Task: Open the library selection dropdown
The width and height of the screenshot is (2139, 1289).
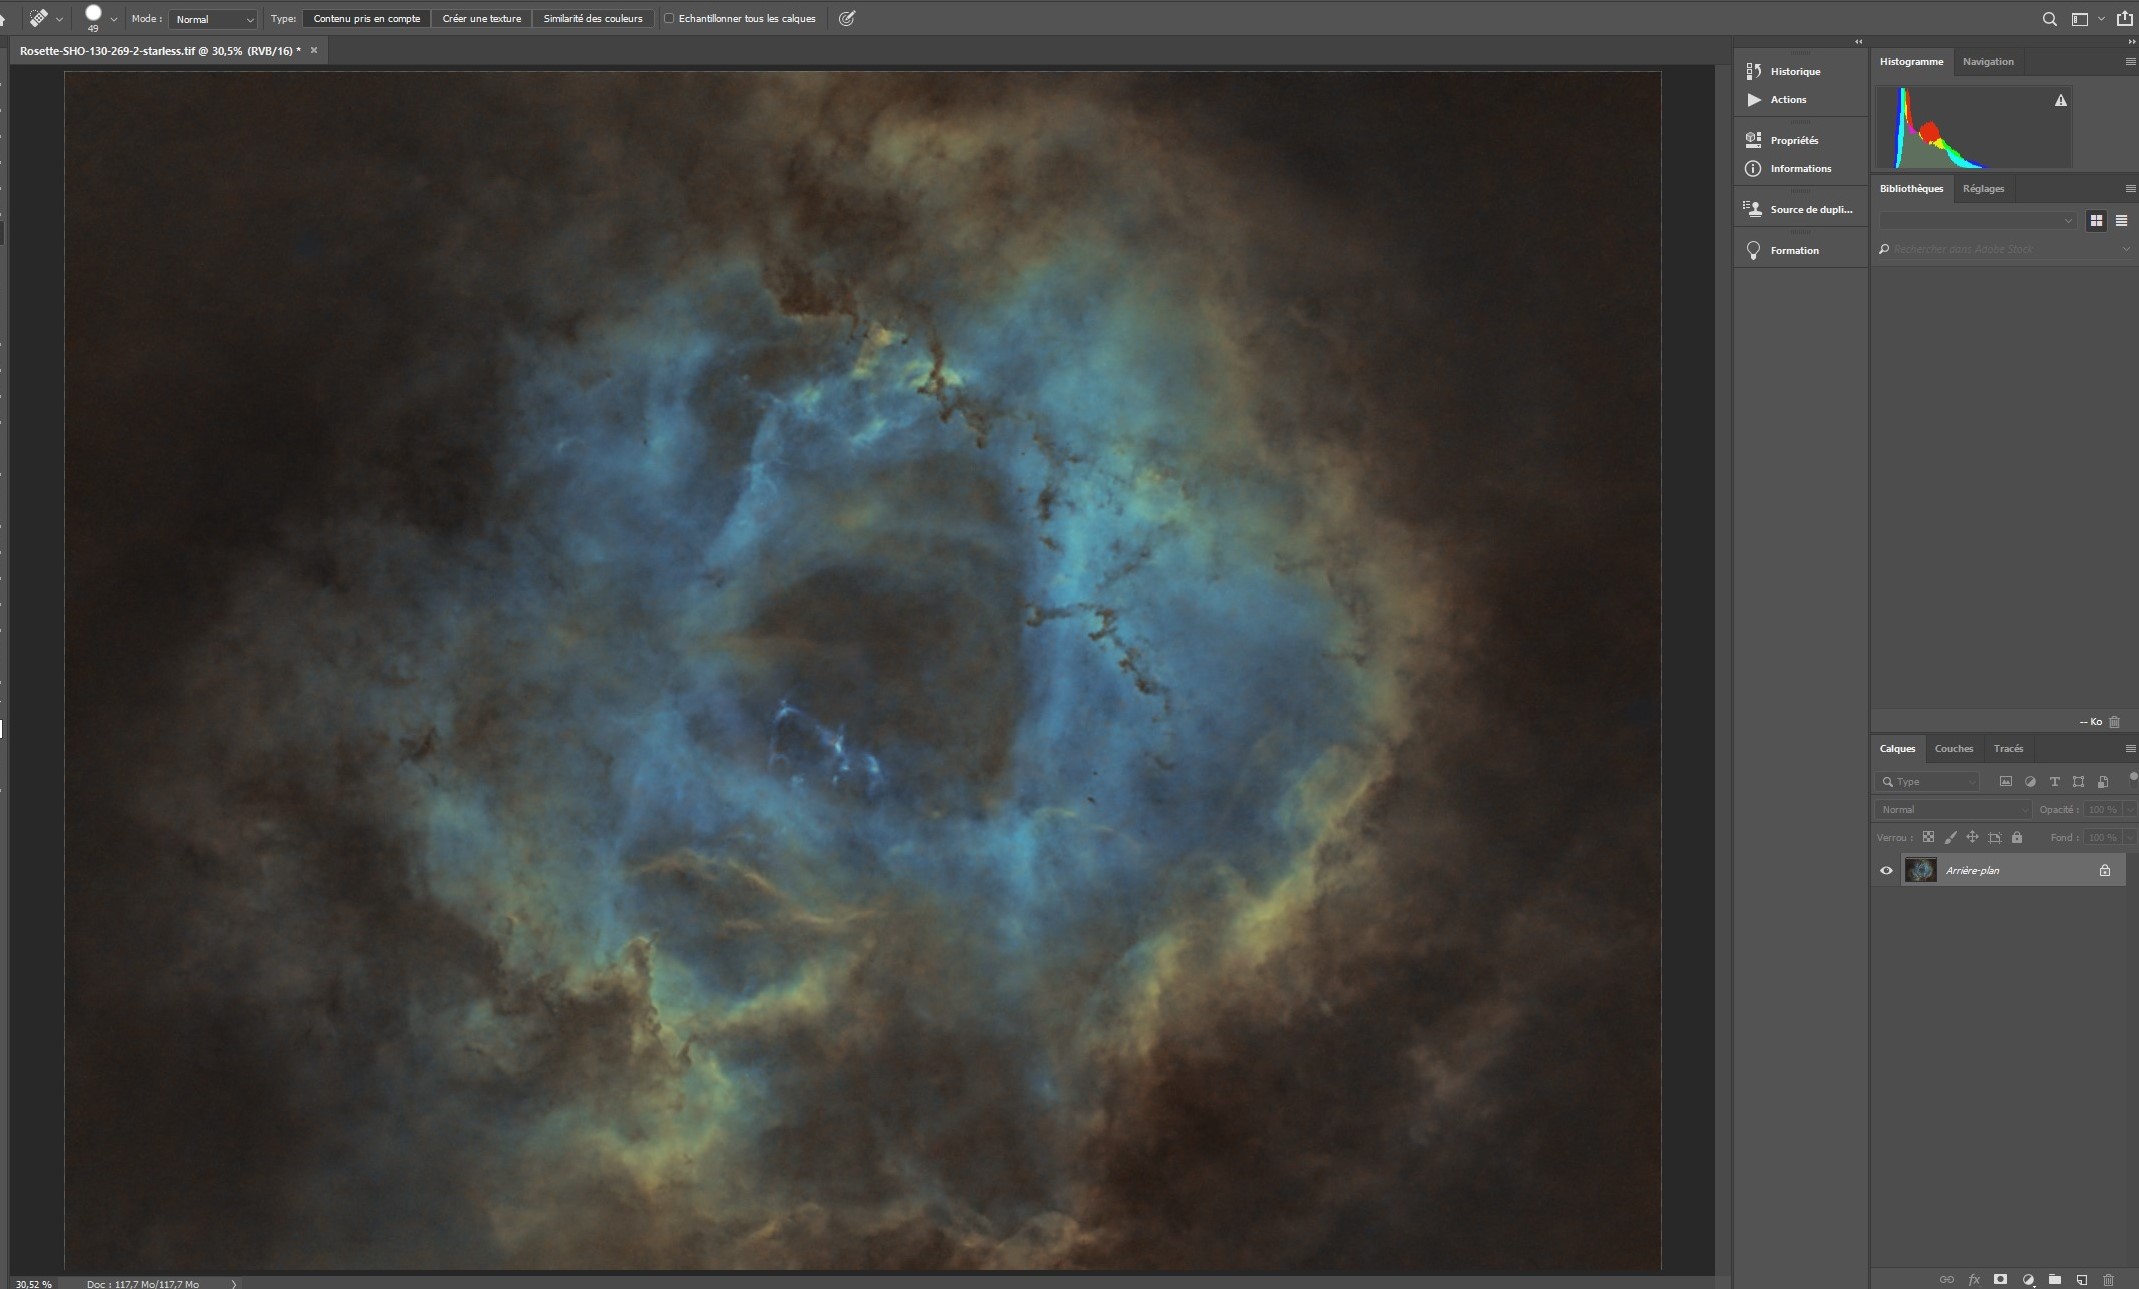Action: point(1977,220)
